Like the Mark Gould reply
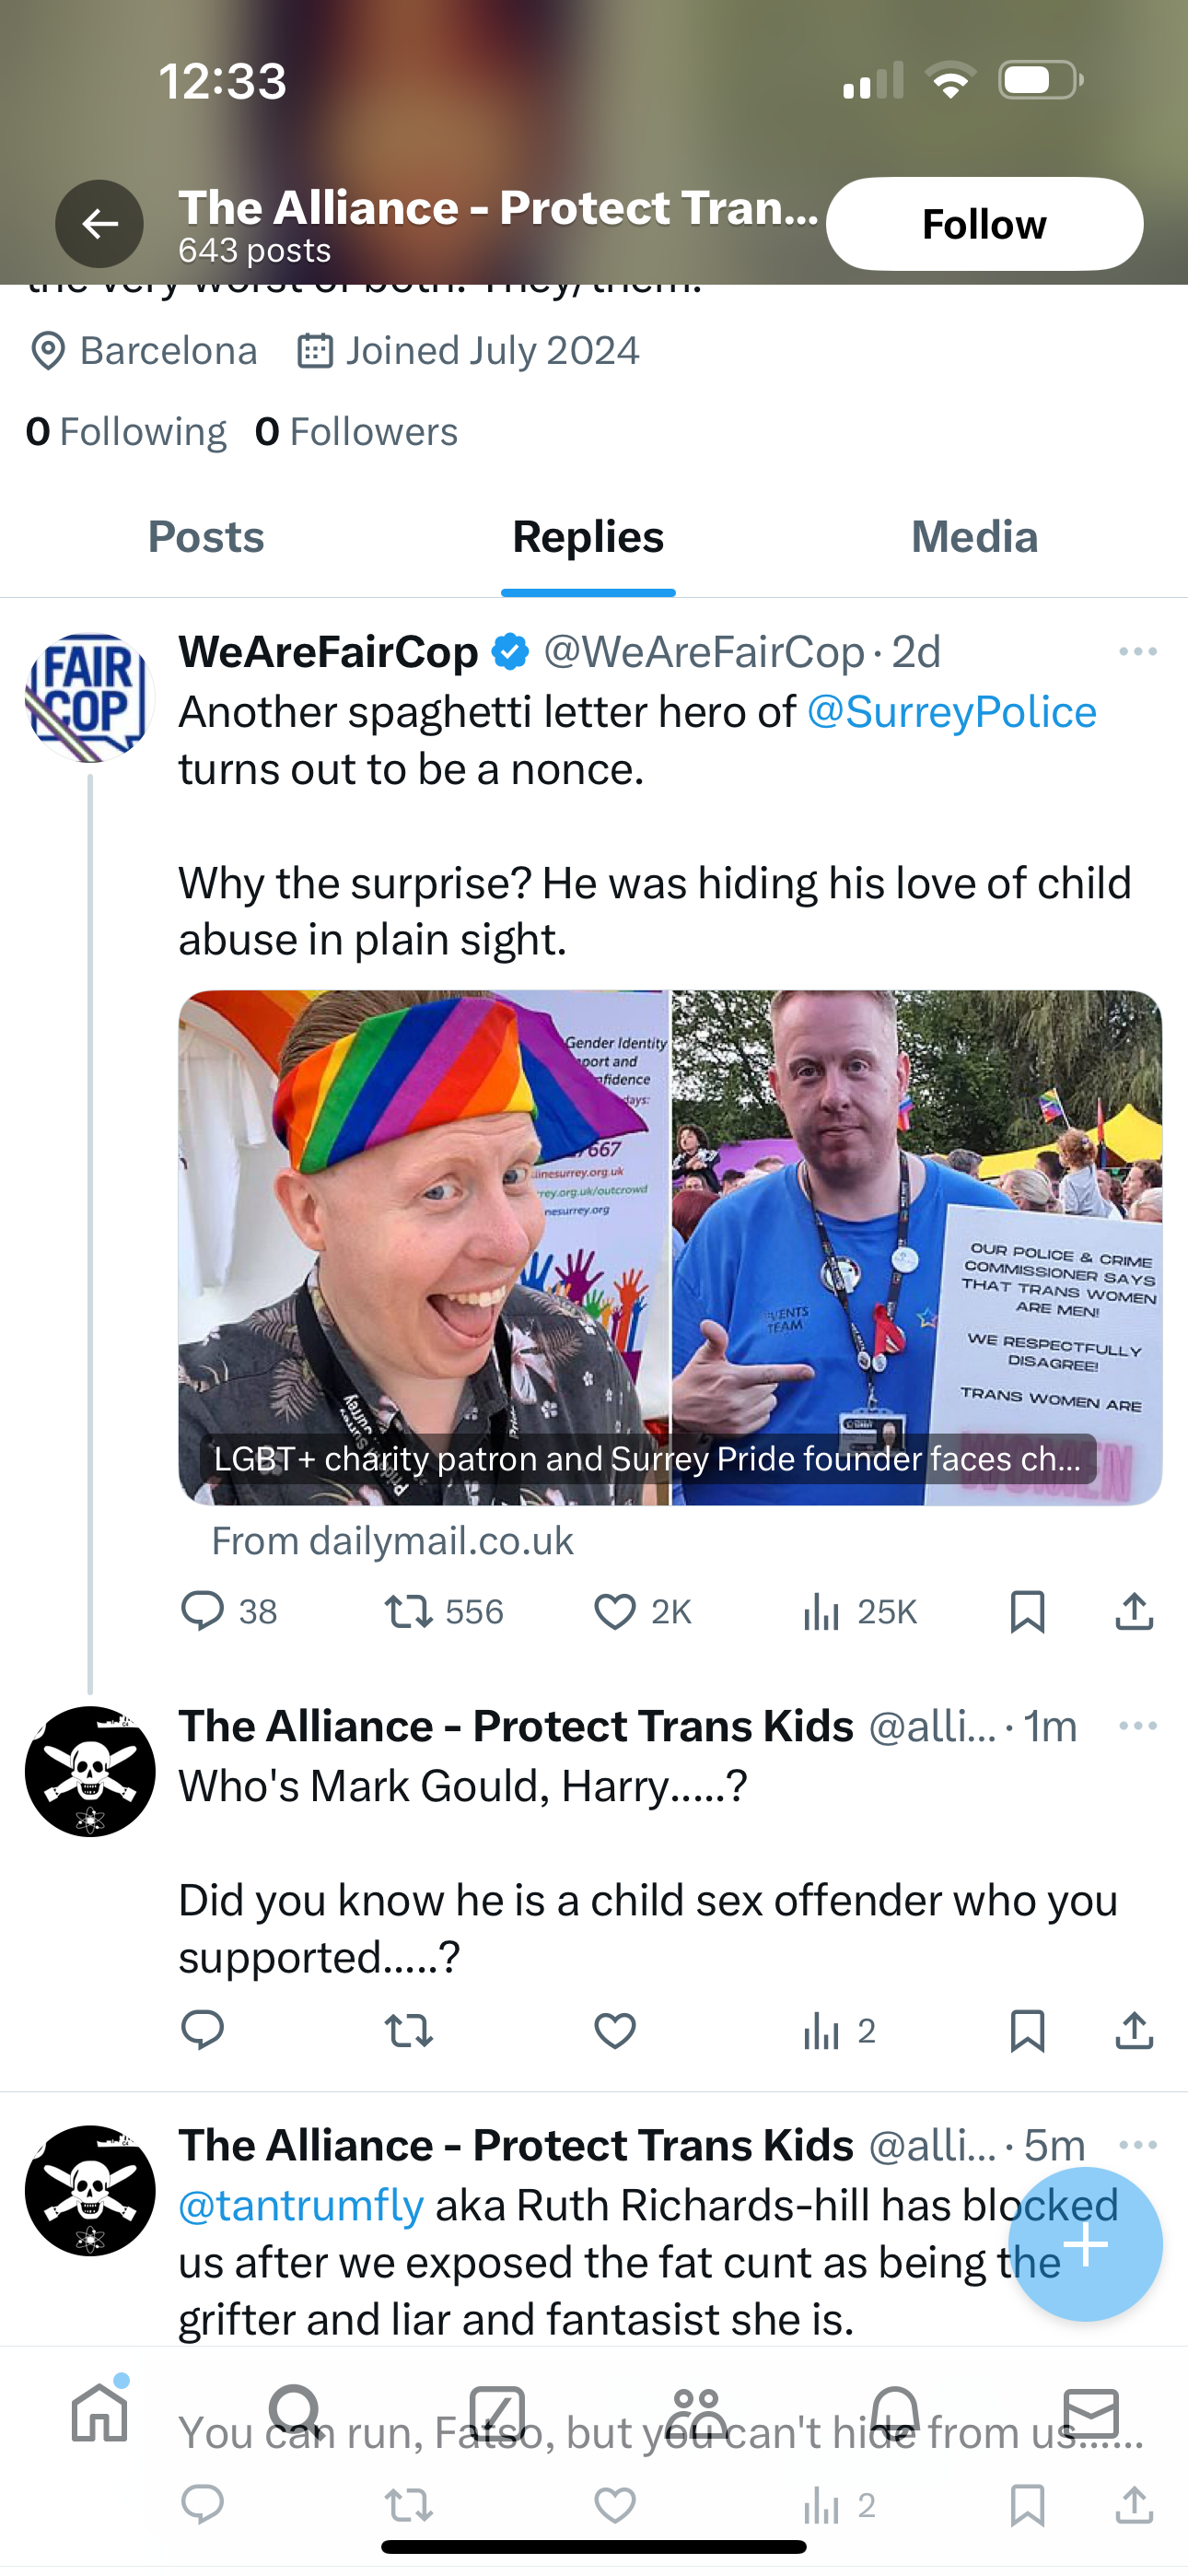The height and width of the screenshot is (2576, 1188). pos(615,2031)
